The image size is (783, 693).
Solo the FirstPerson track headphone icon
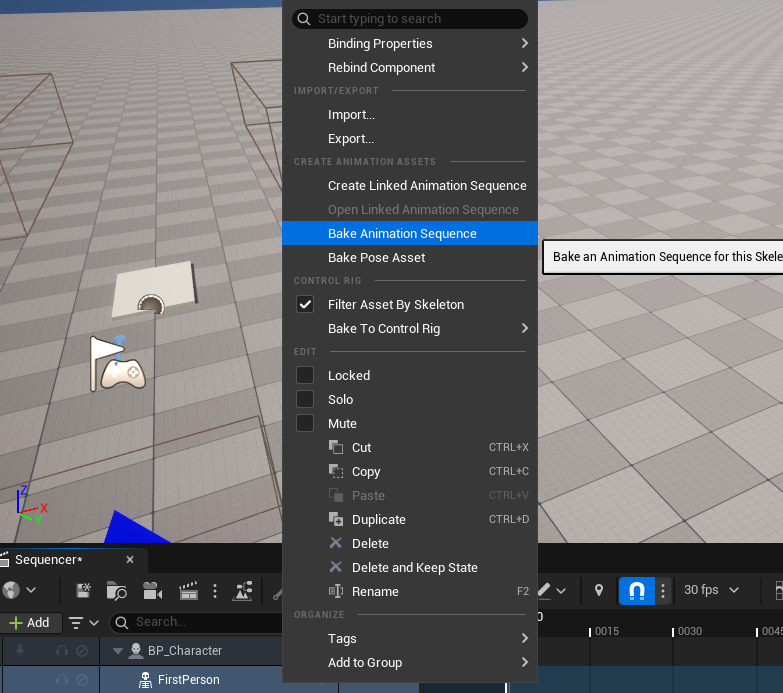click(62, 680)
